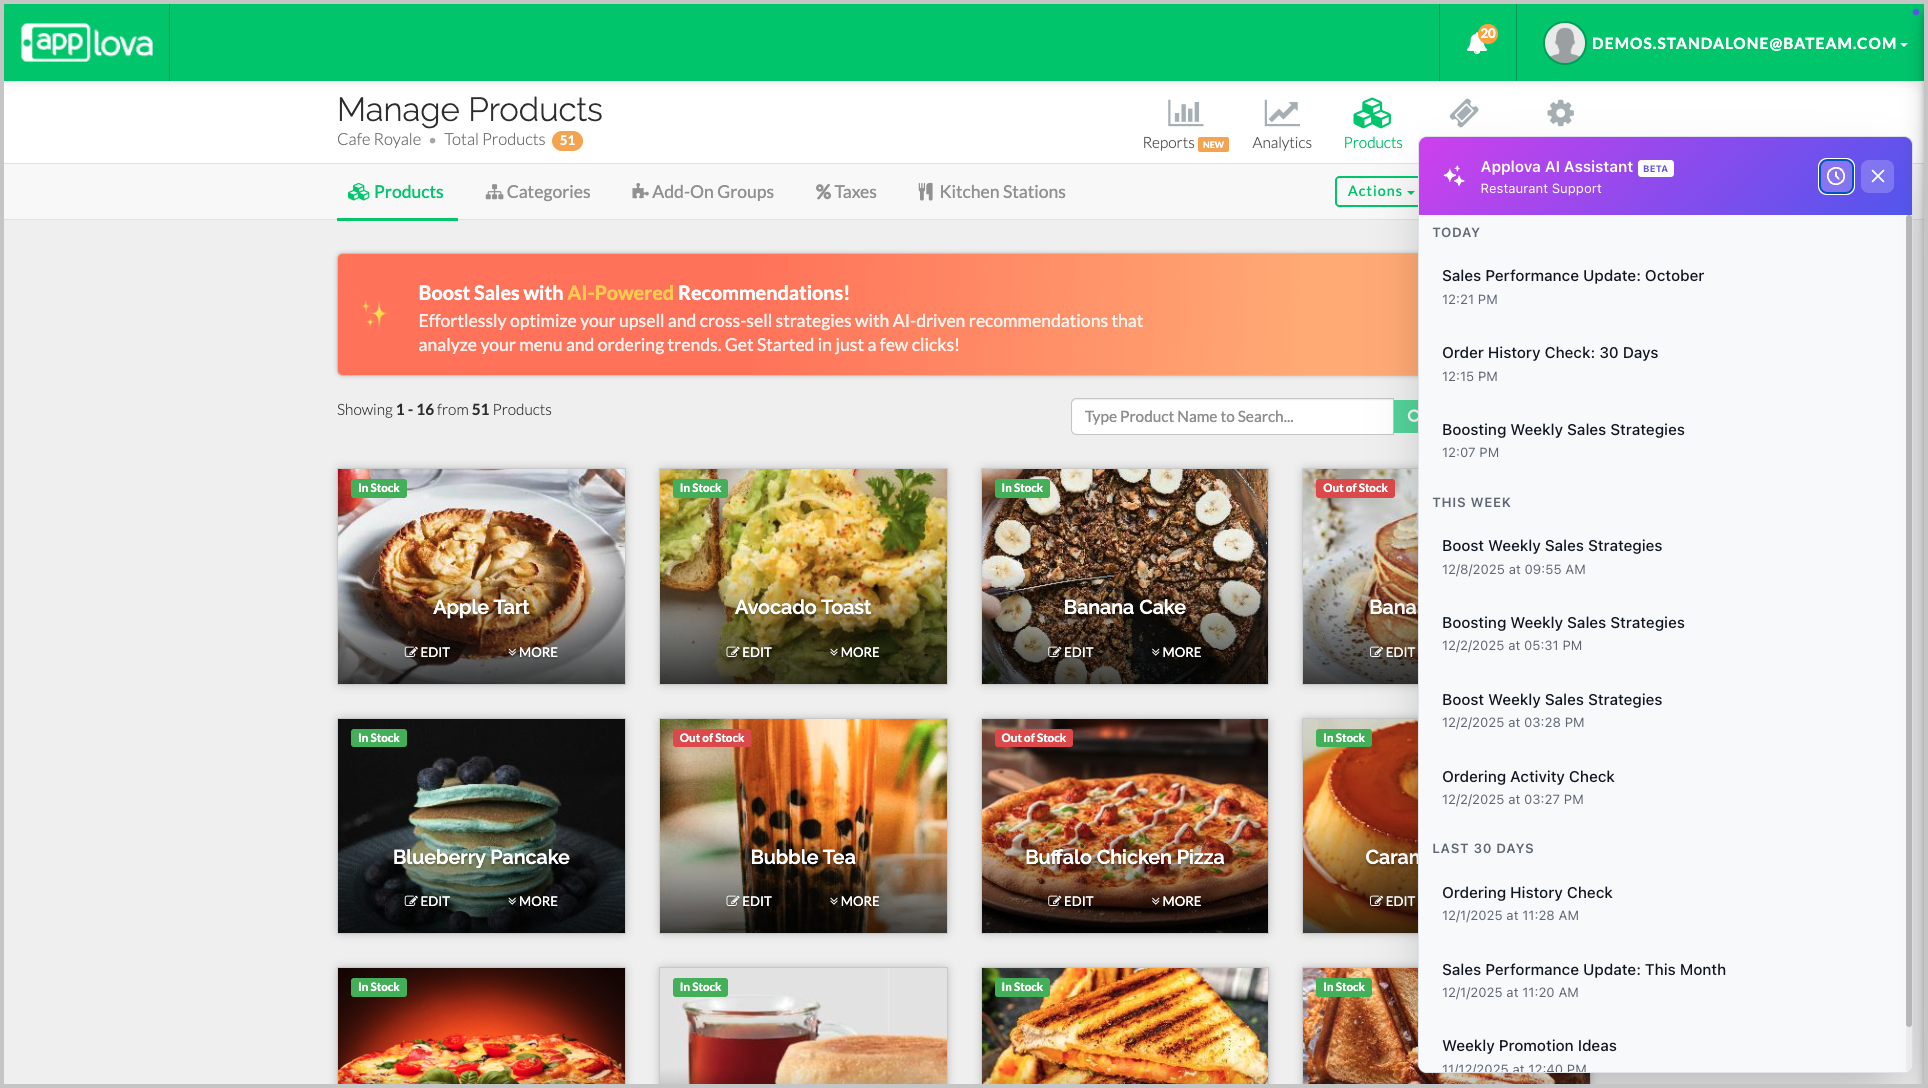
Task: Expand MORE options on Bubble Tea
Action: [854, 901]
